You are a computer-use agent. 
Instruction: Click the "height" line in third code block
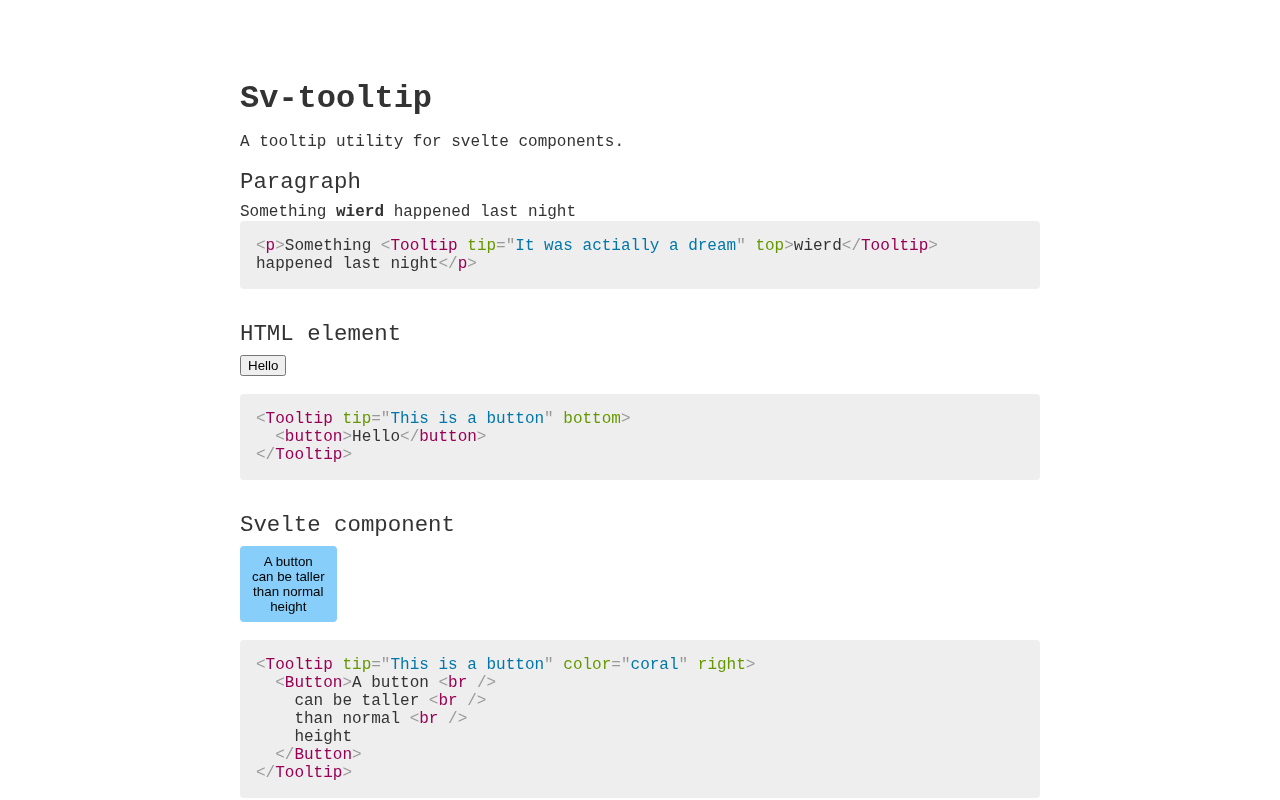323,737
